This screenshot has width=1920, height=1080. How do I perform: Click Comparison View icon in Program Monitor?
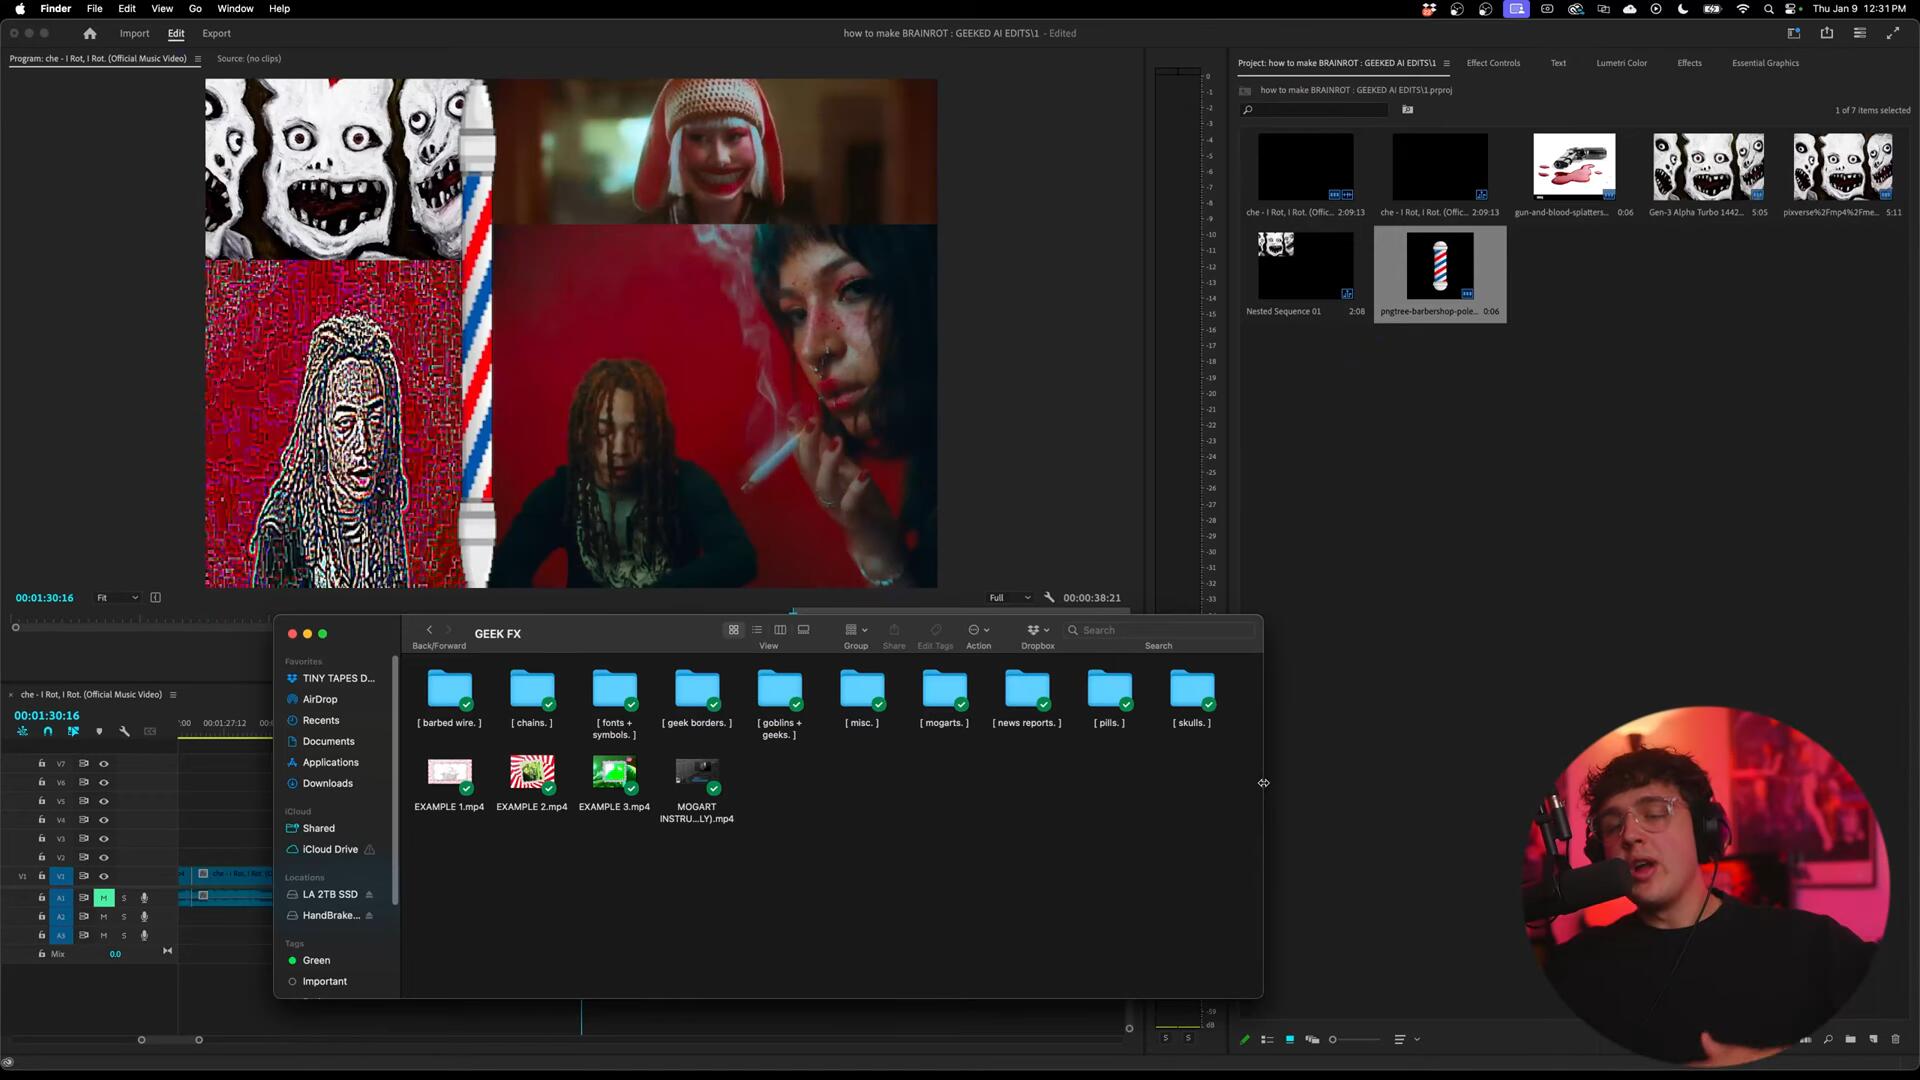point(155,597)
